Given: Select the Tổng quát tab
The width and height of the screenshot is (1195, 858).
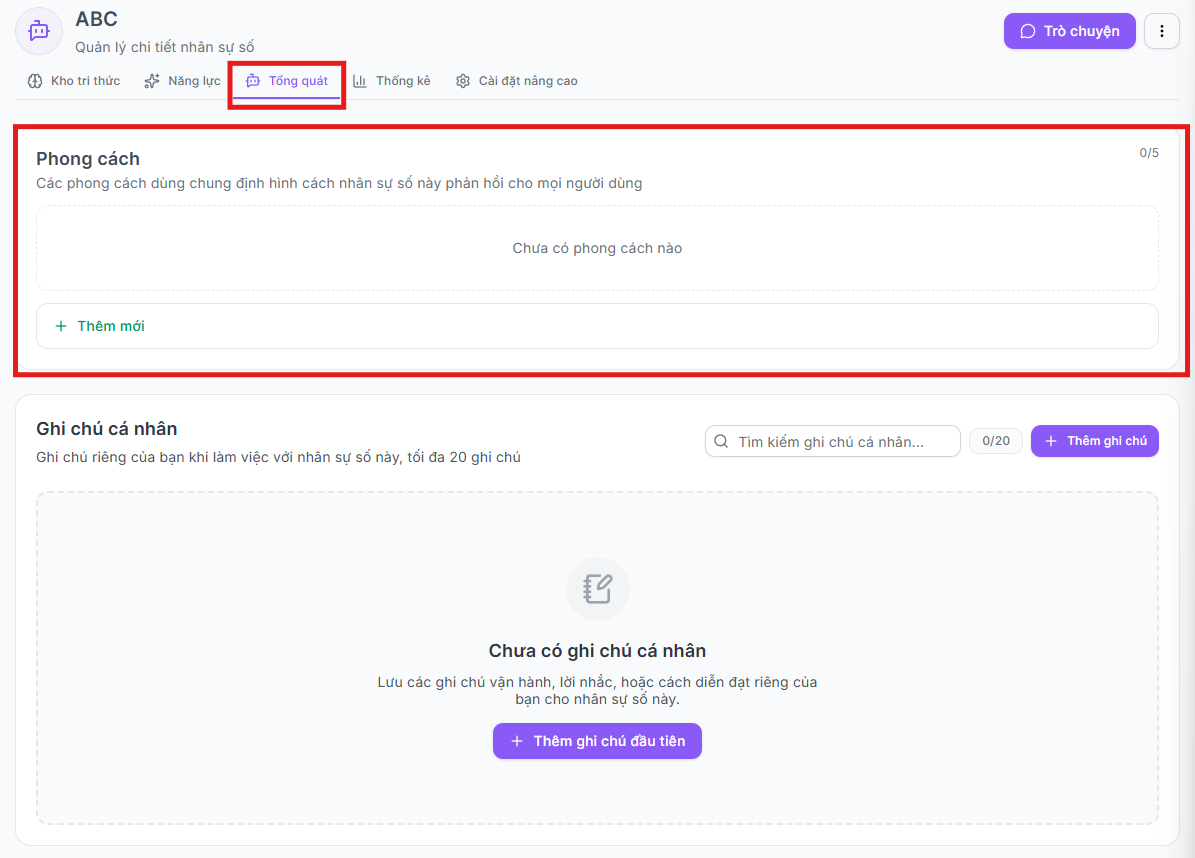Looking at the screenshot, I should [x=287, y=81].
